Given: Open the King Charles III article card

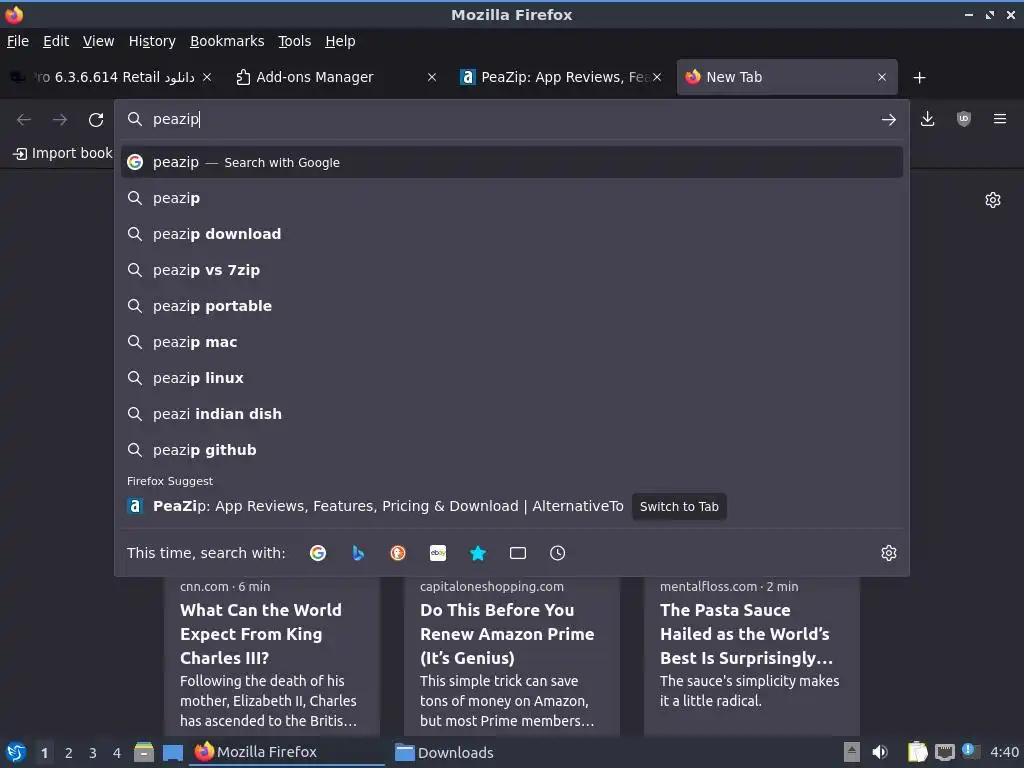Looking at the screenshot, I should tap(271, 656).
